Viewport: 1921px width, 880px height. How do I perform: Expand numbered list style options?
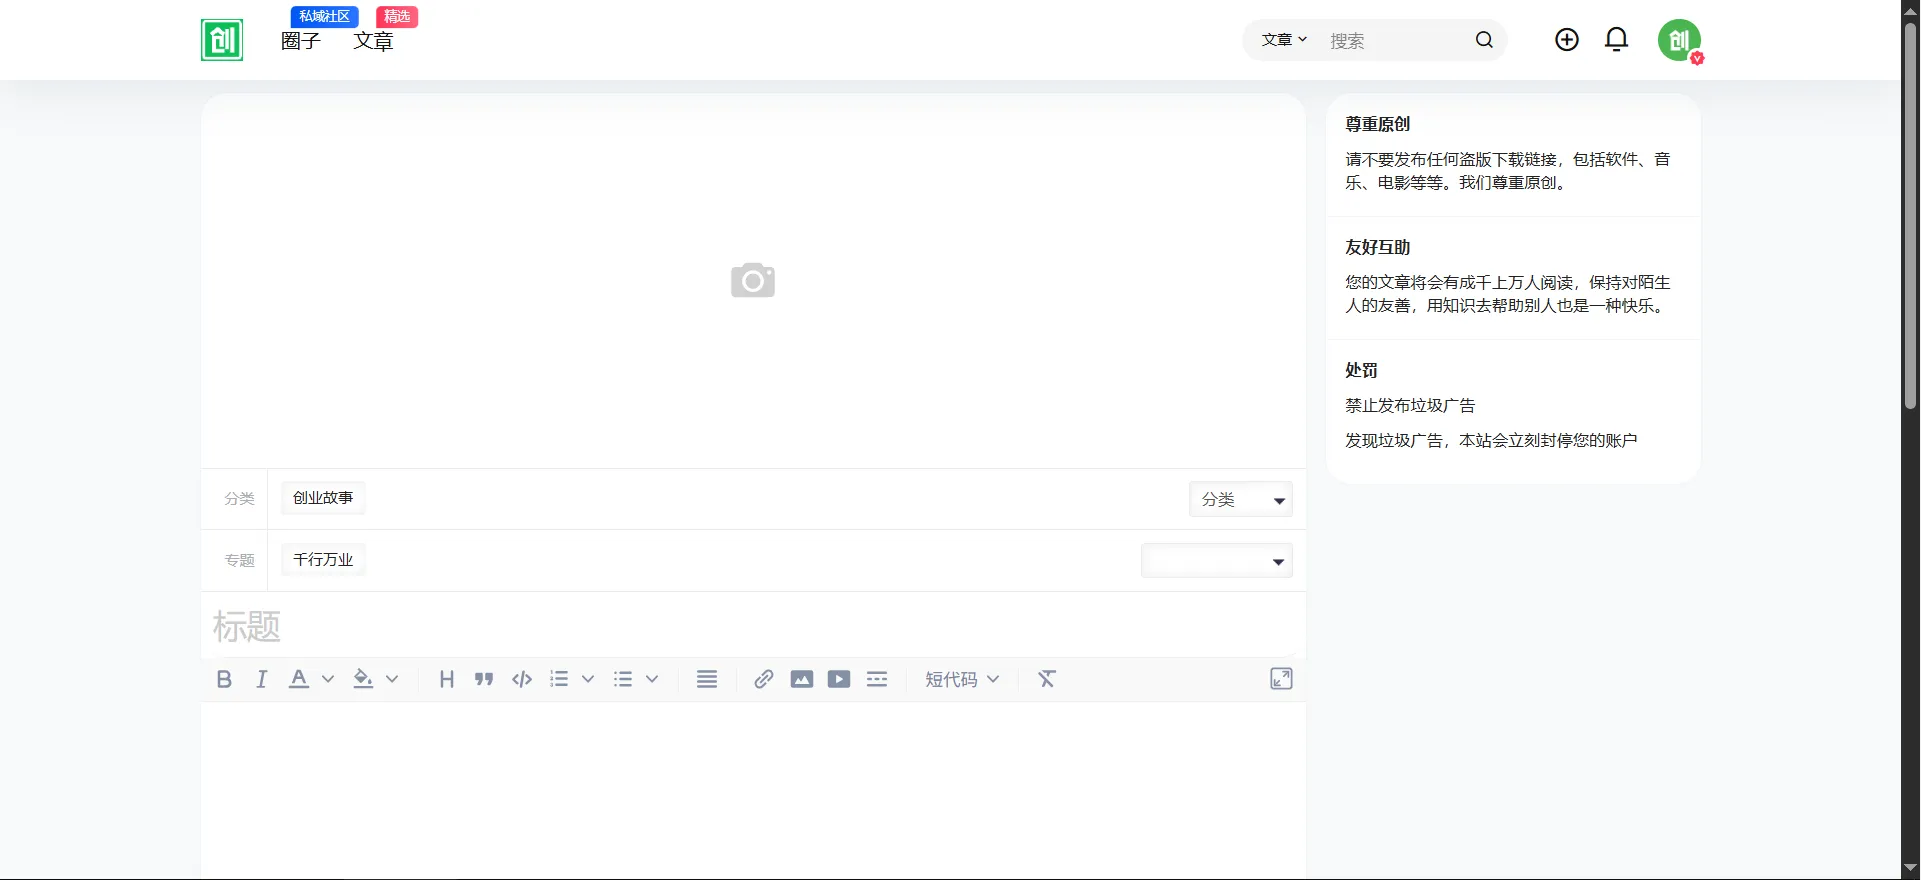pyautogui.click(x=588, y=679)
